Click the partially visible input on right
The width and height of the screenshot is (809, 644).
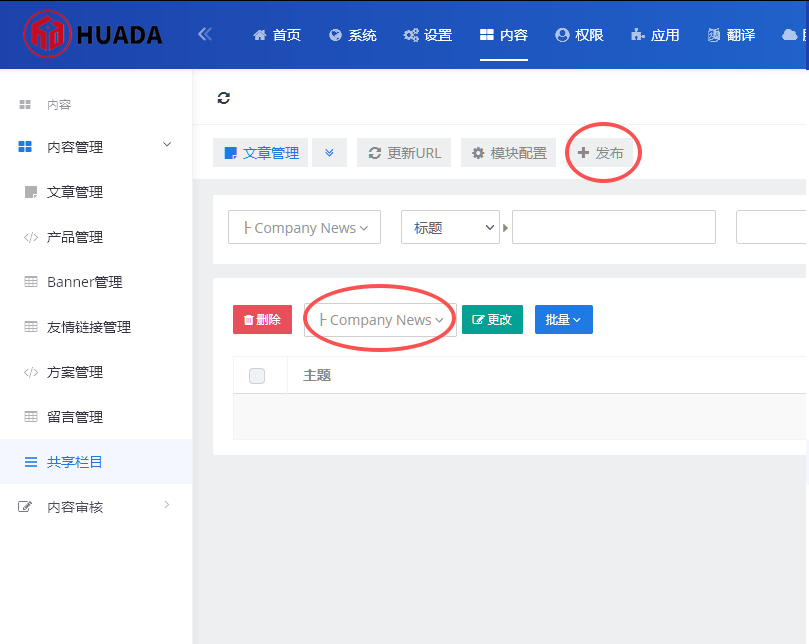[x=772, y=227]
